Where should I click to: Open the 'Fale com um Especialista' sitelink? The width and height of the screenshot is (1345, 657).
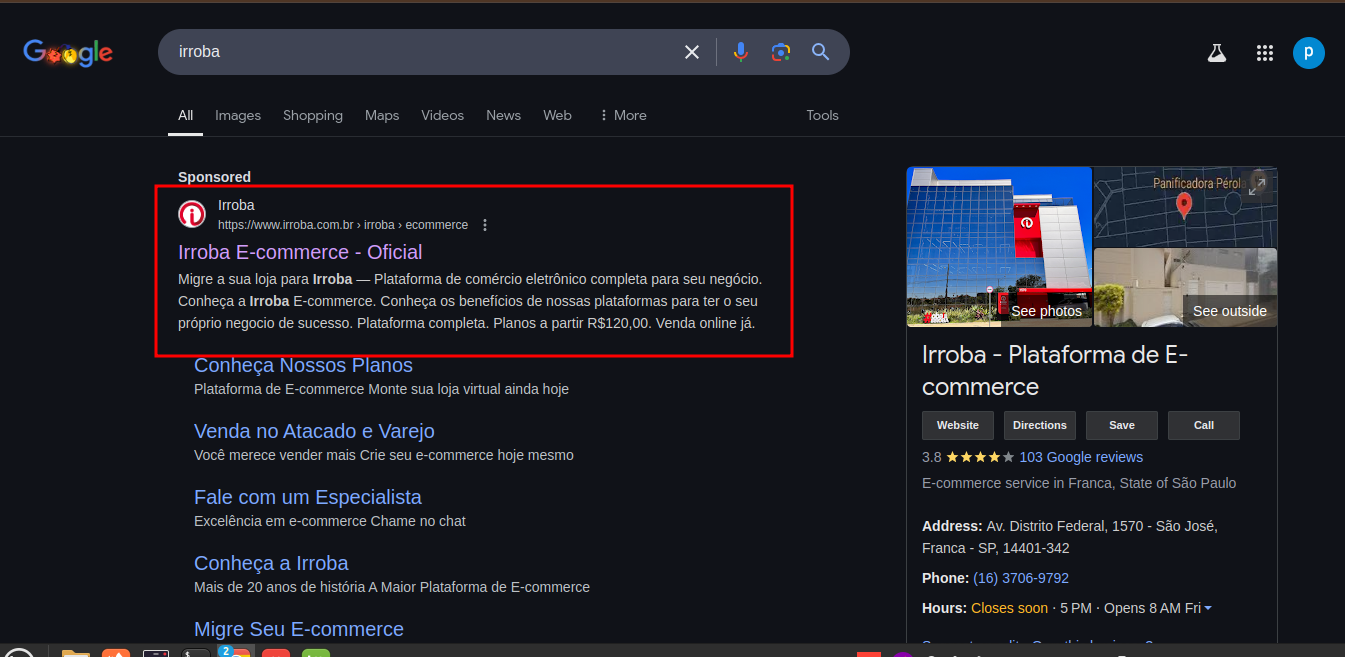(308, 497)
